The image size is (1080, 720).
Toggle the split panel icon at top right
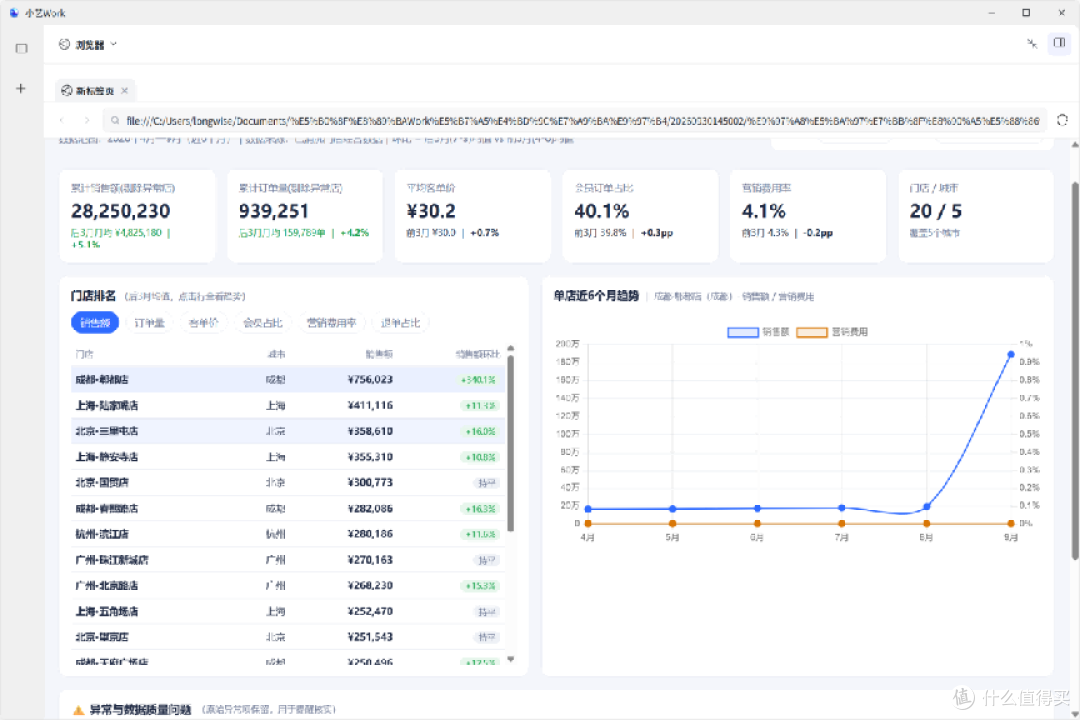tap(1059, 43)
